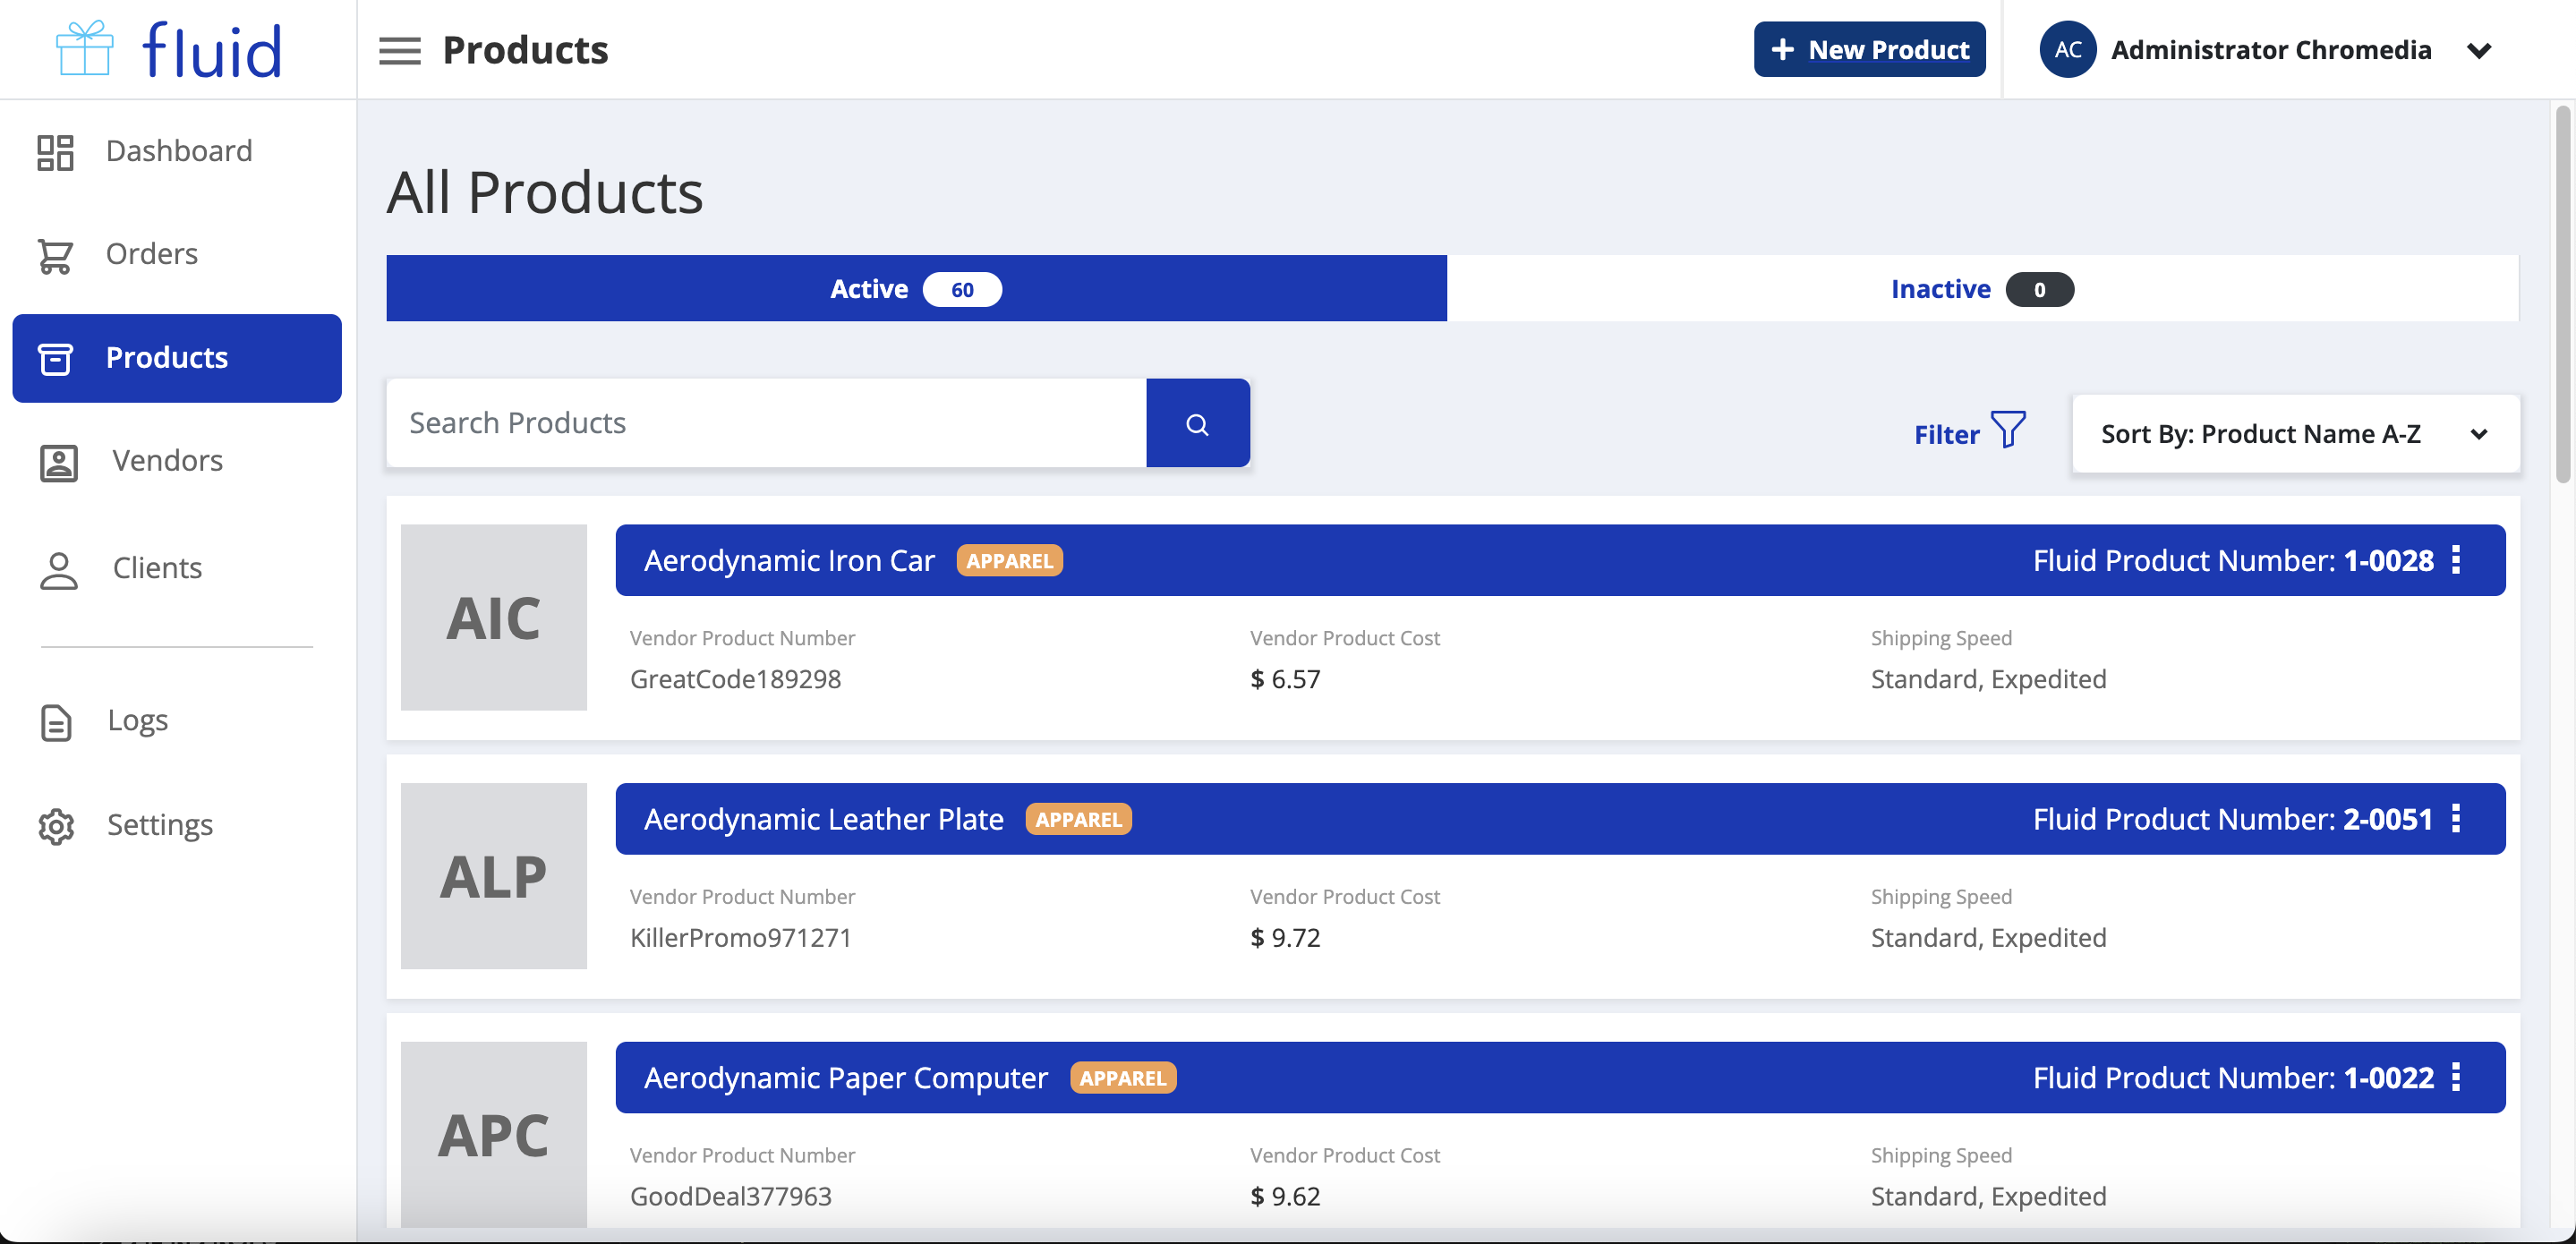Open three-dot menu for Aerodynamic Iron Car

[x=2456, y=560]
